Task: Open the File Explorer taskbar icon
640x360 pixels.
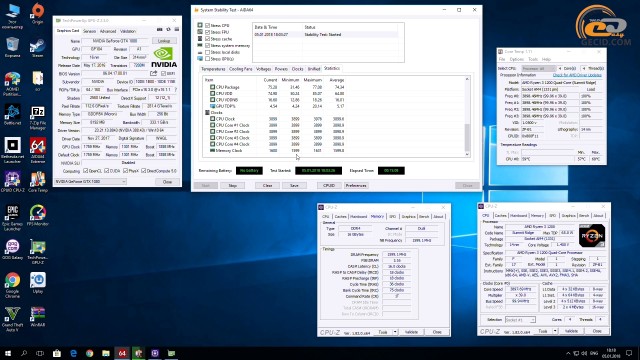Action: click(x=106, y=353)
